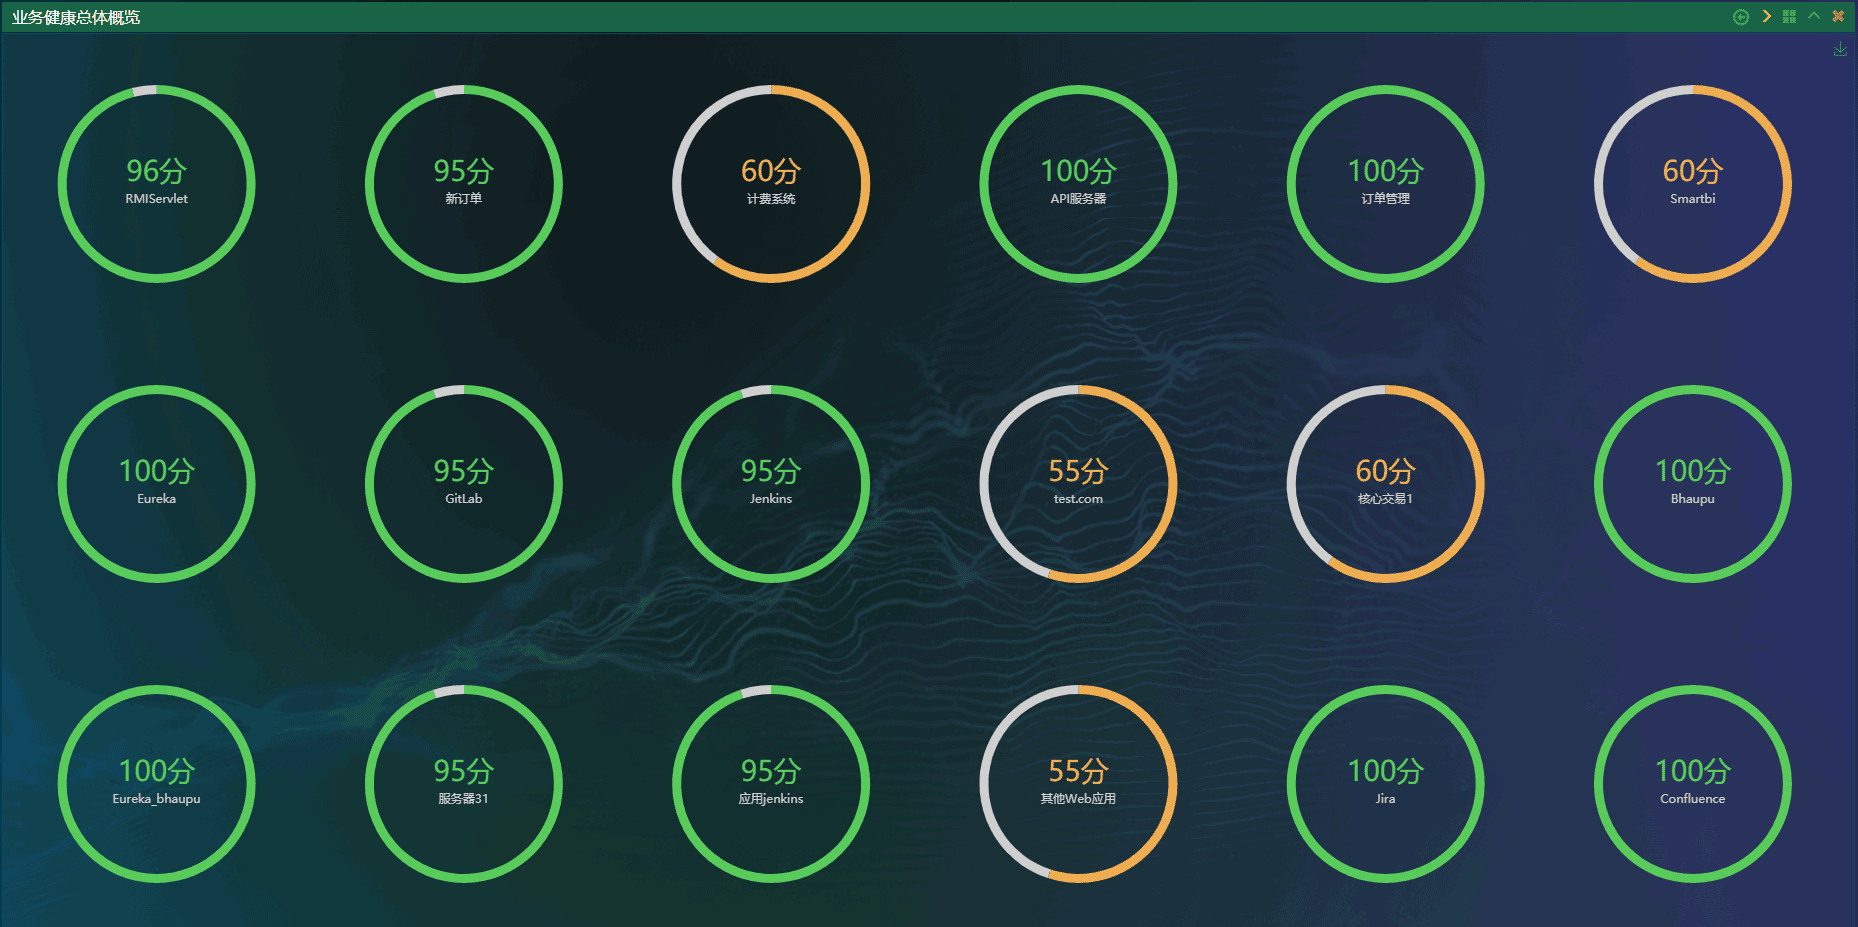Open the Eureka_bhaupu 100分 gauge

[156, 784]
